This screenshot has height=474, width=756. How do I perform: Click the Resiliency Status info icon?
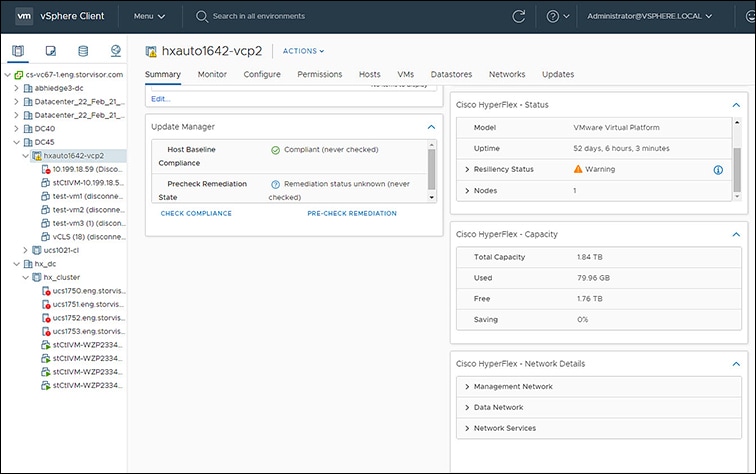(718, 170)
